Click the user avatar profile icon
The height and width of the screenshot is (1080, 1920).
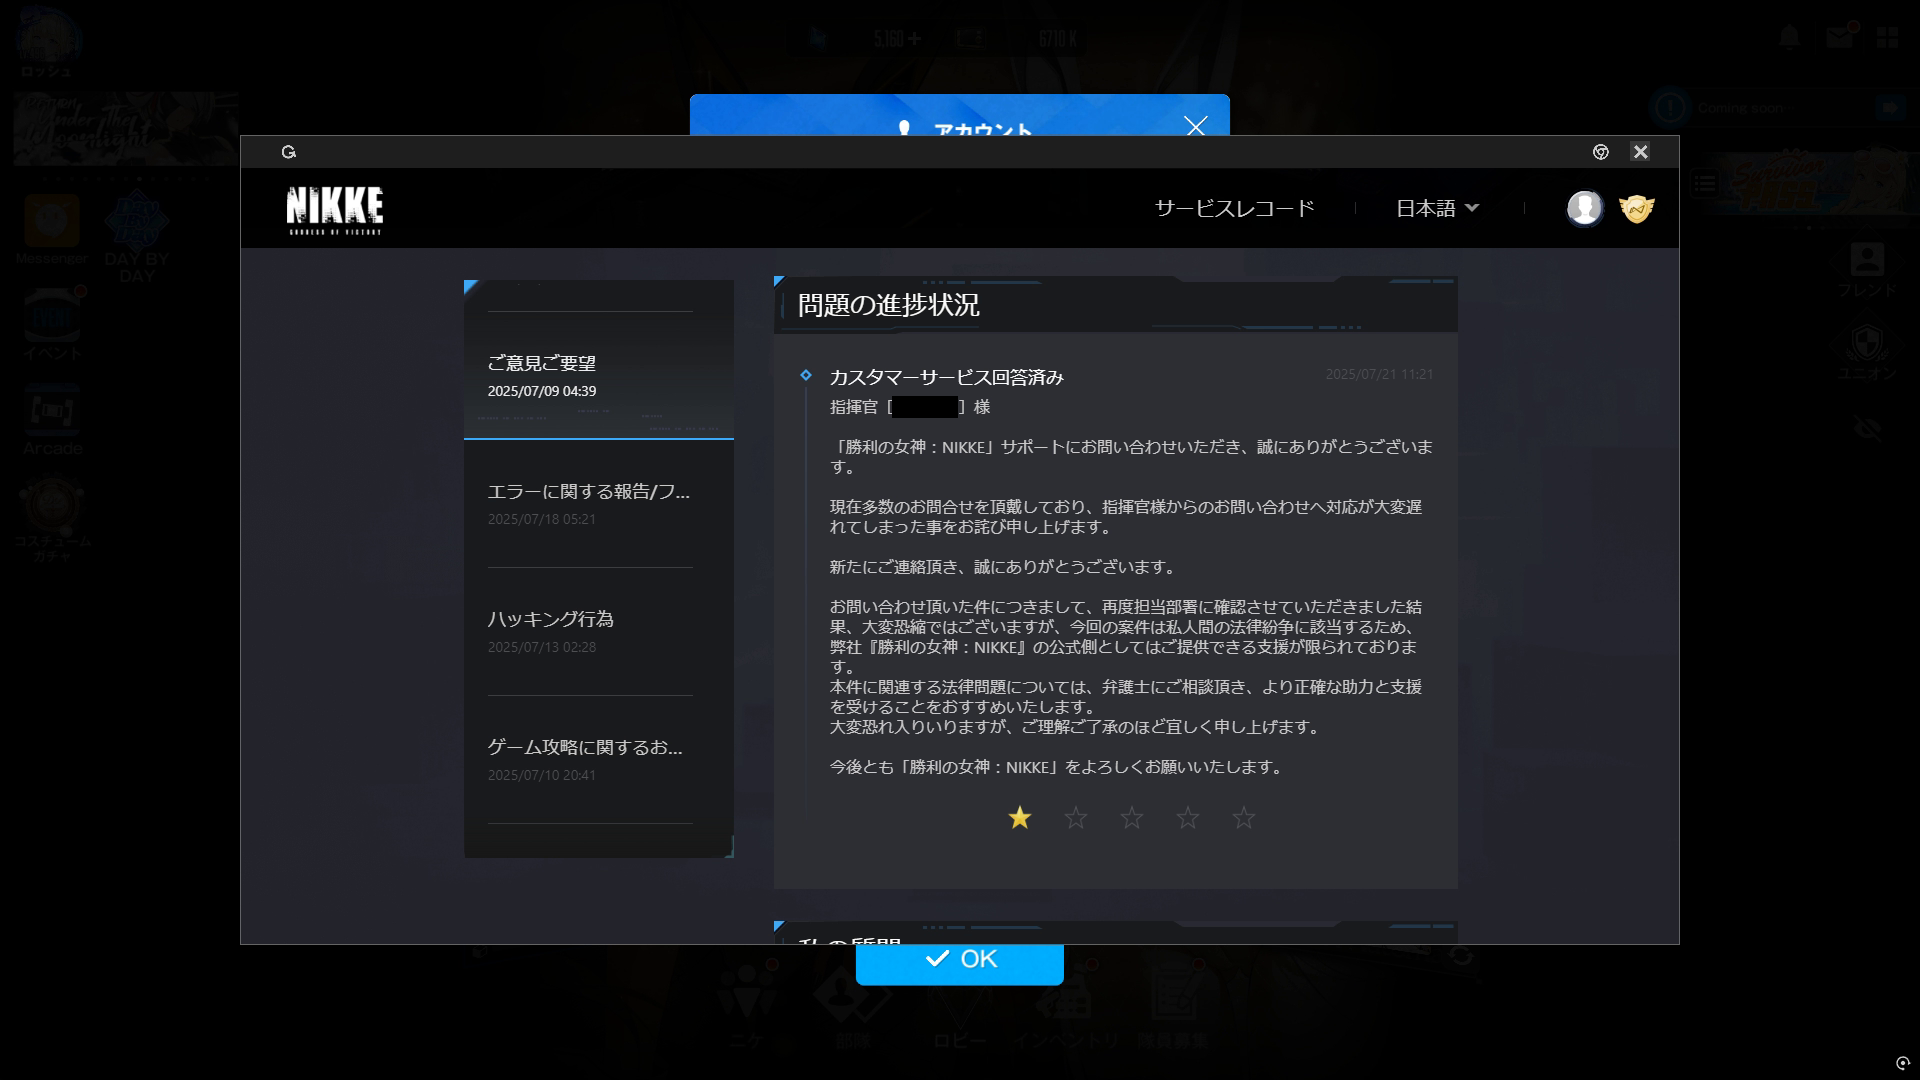(1584, 208)
